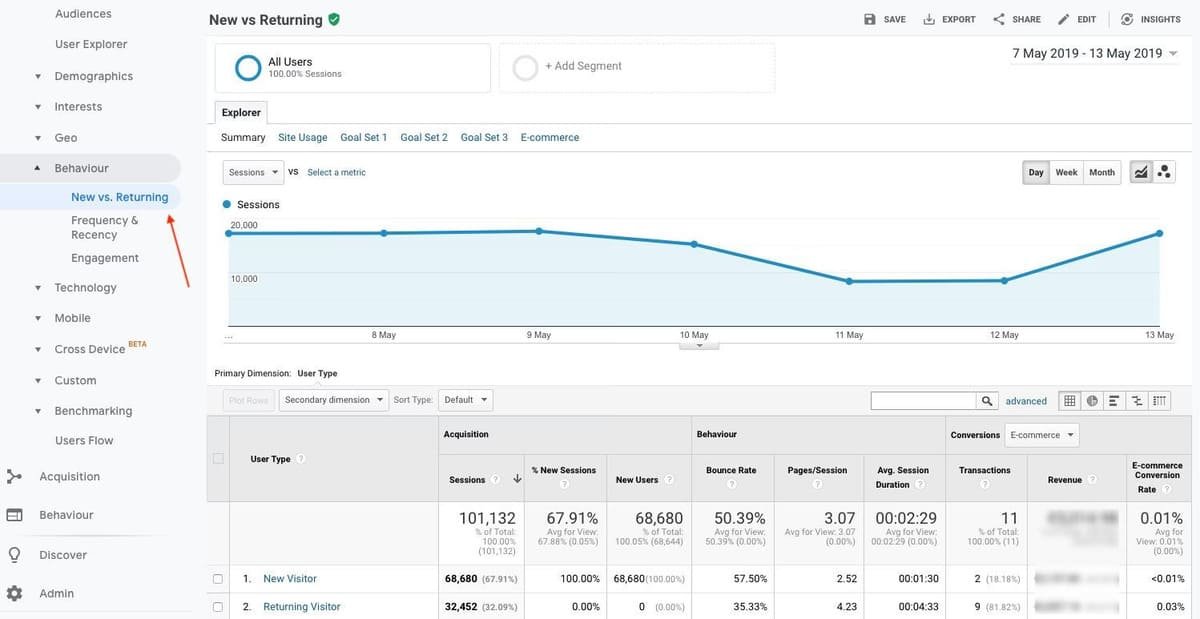The width and height of the screenshot is (1200, 619).
Task: Click the Save disk icon
Action: (870, 19)
